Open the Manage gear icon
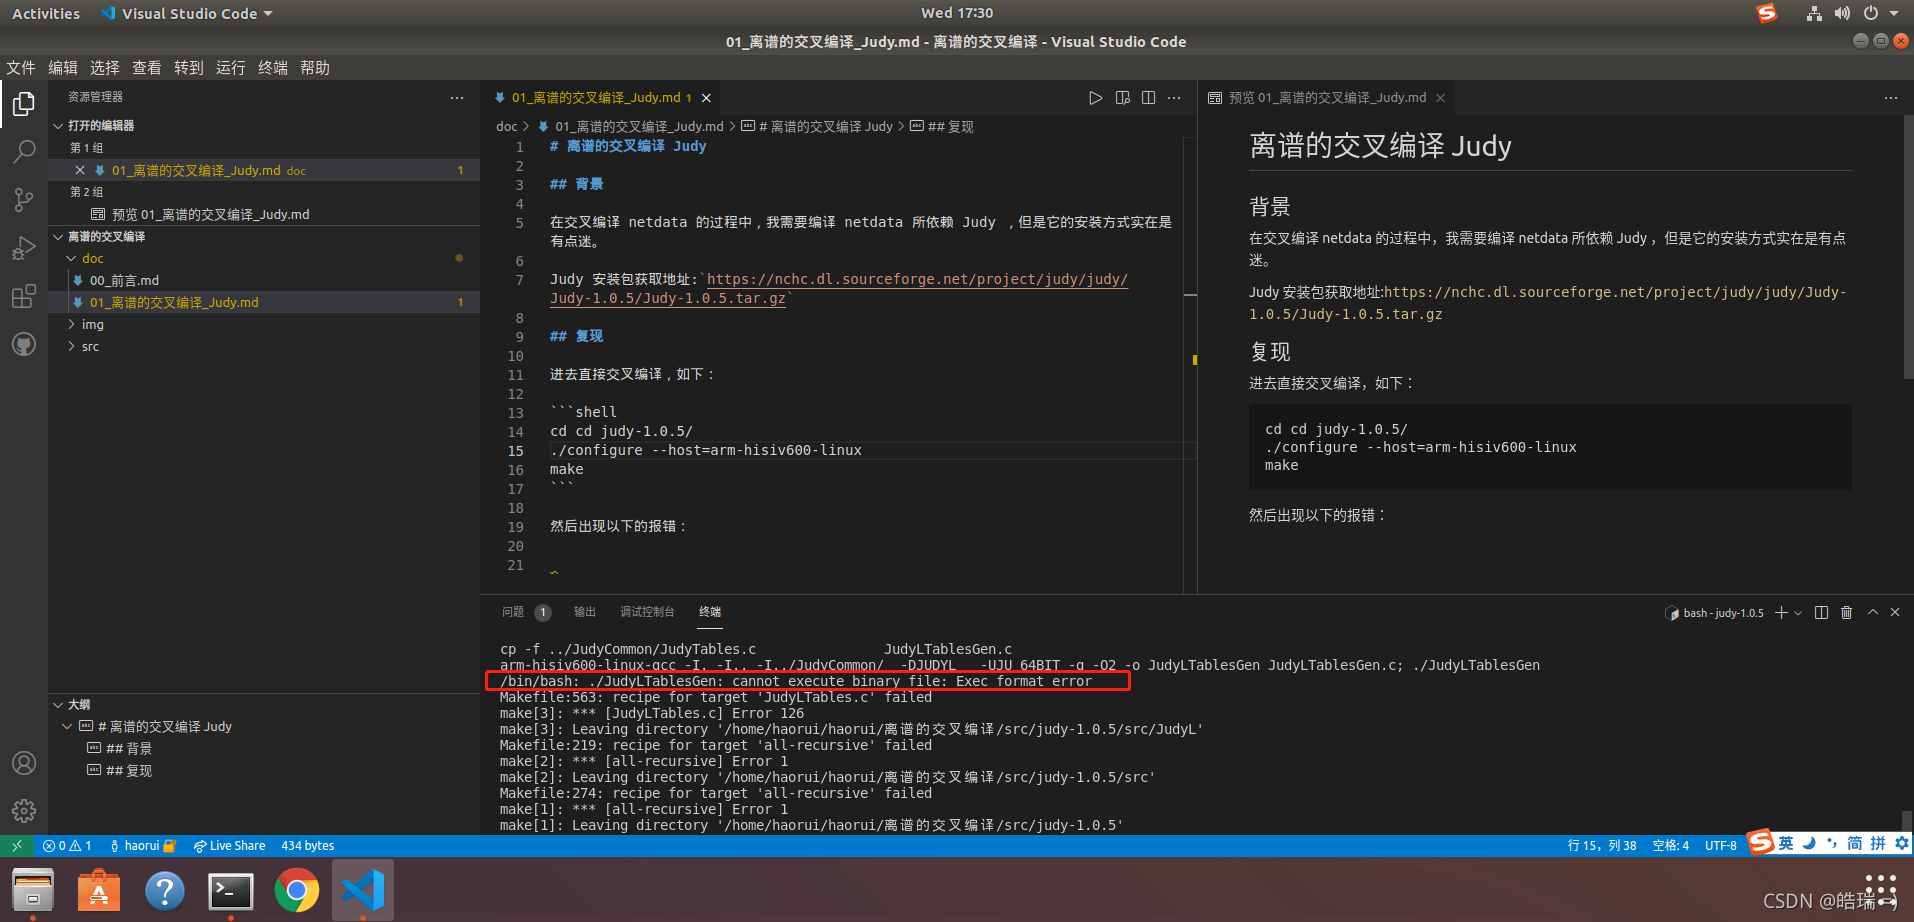Screen dimensions: 1914x922 click(x=24, y=811)
